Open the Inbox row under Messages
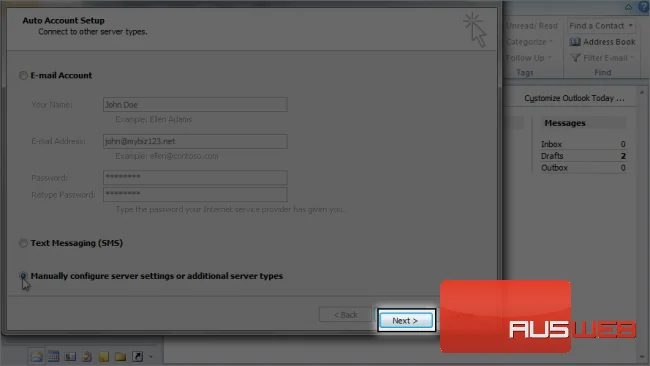The image size is (650, 366). pos(583,144)
